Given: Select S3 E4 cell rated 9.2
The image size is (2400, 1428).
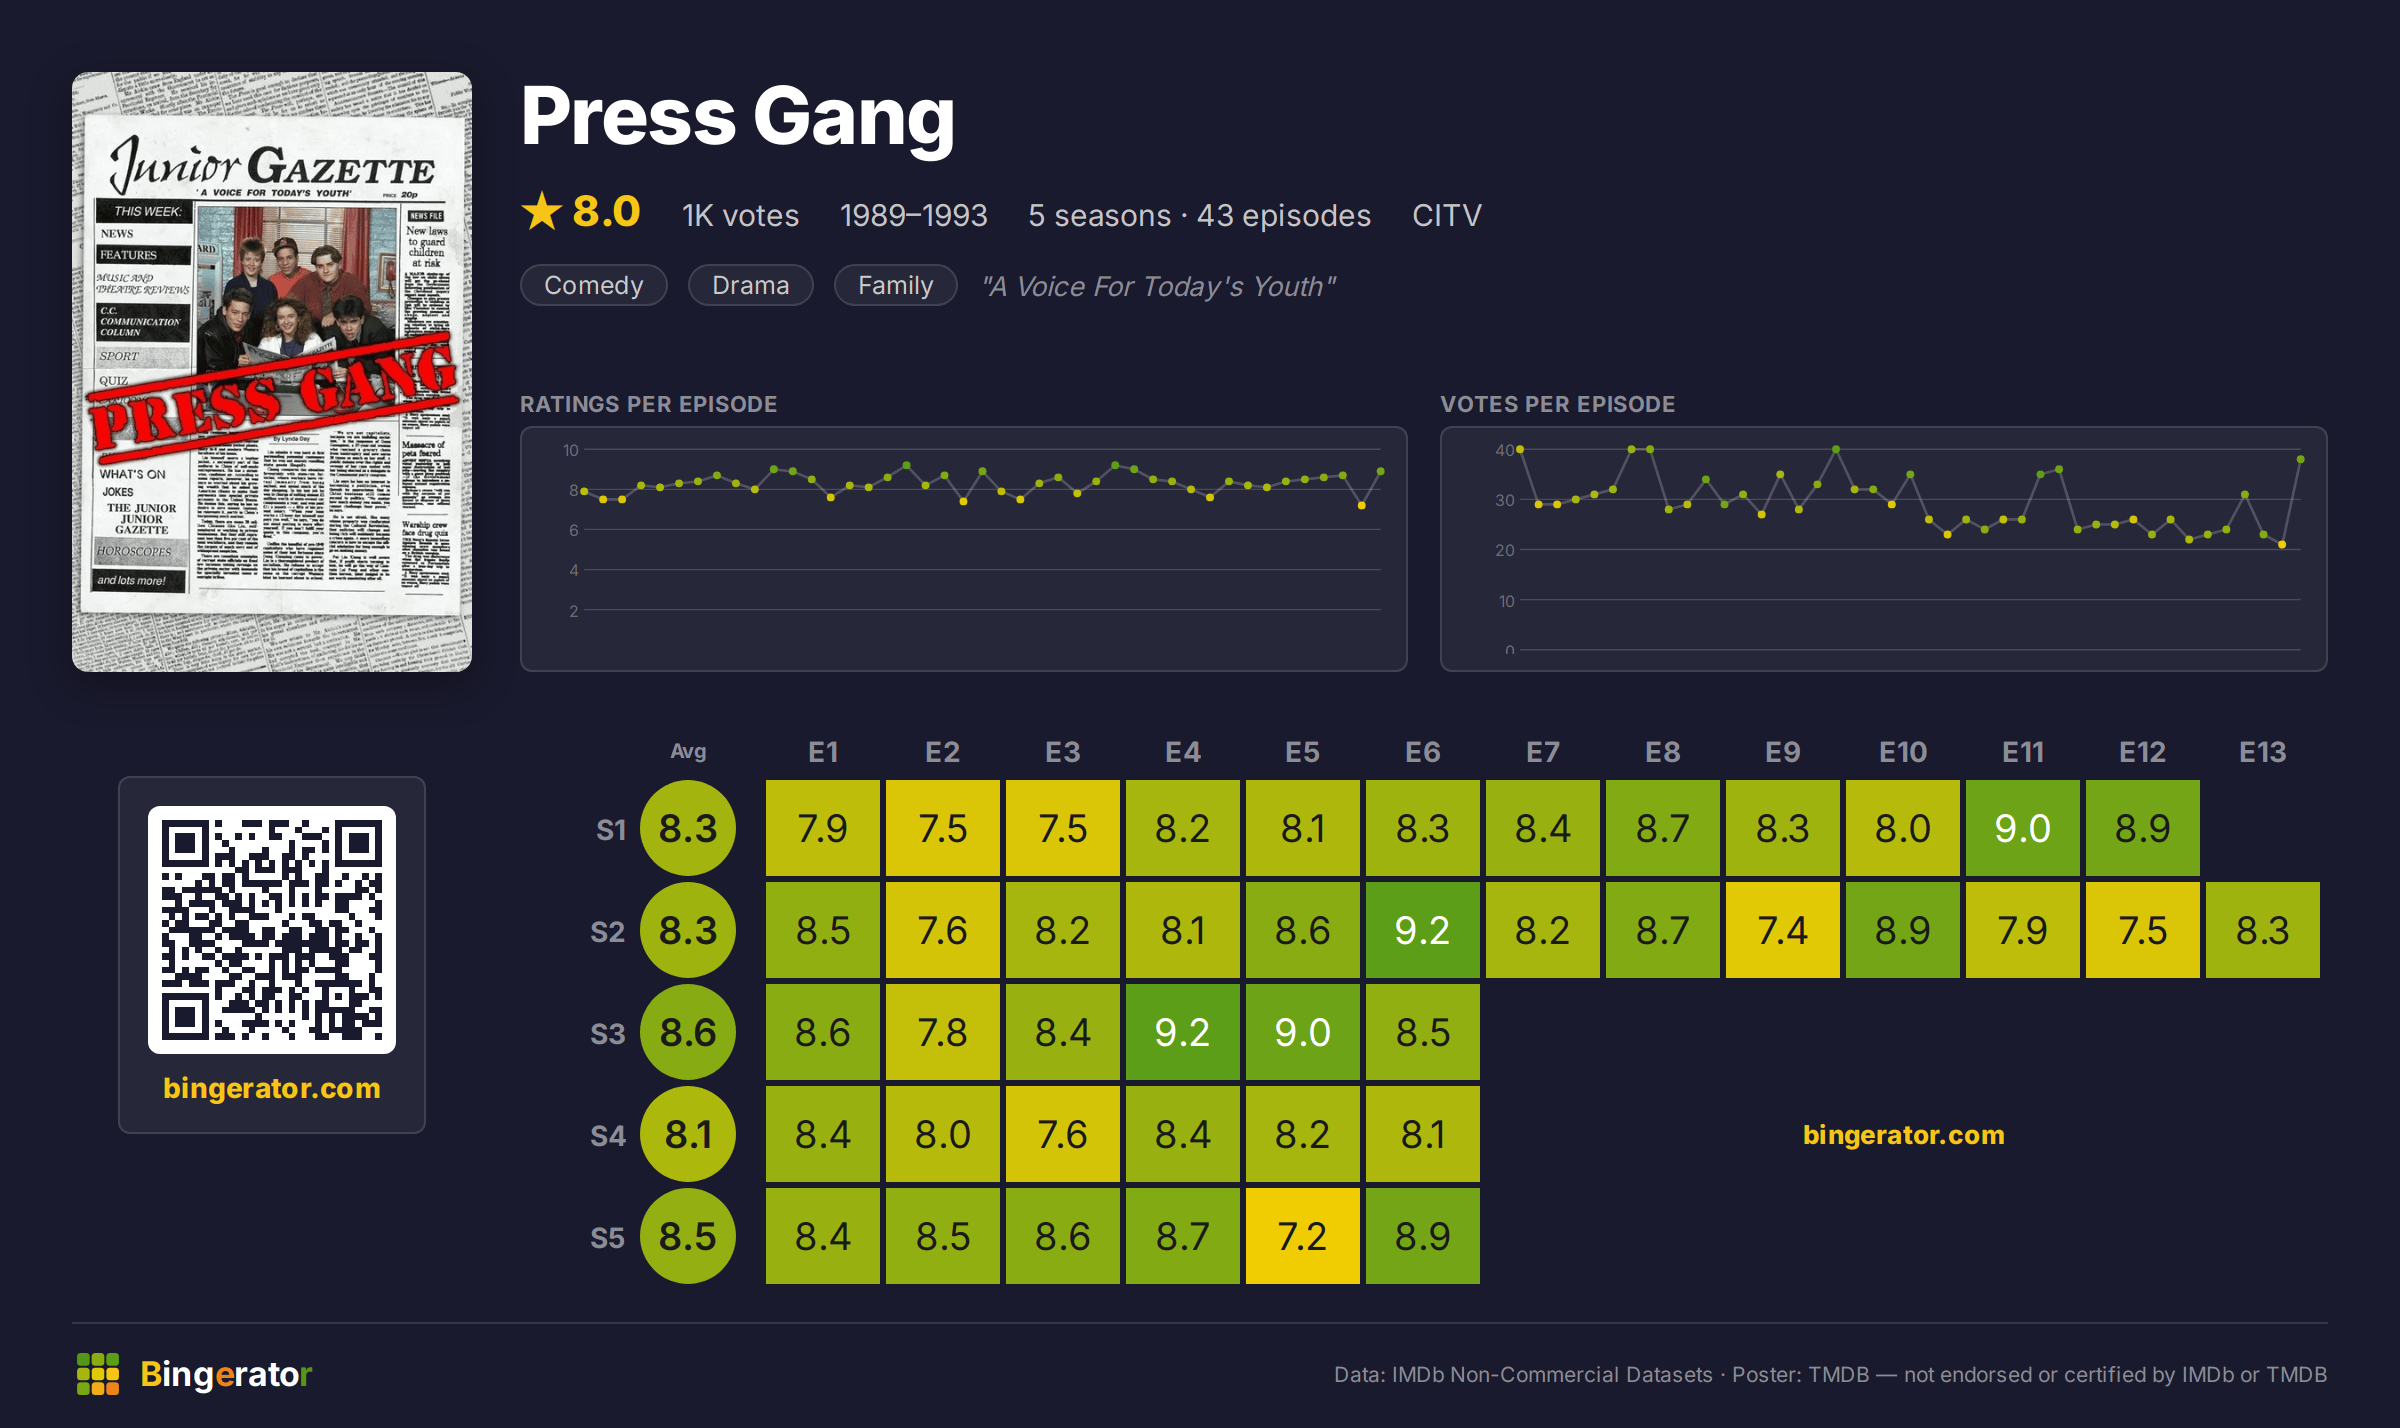Looking at the screenshot, I should (x=1183, y=1032).
